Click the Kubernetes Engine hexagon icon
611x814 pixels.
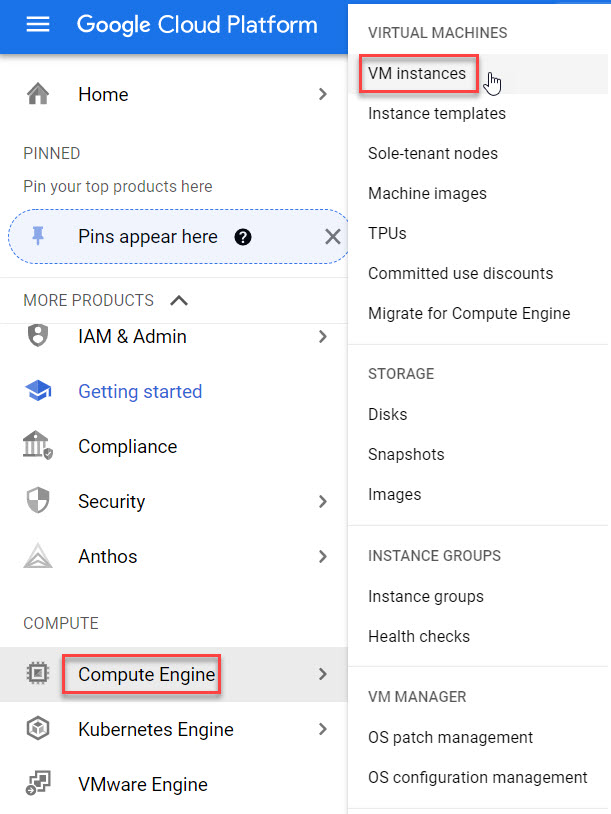pos(37,729)
